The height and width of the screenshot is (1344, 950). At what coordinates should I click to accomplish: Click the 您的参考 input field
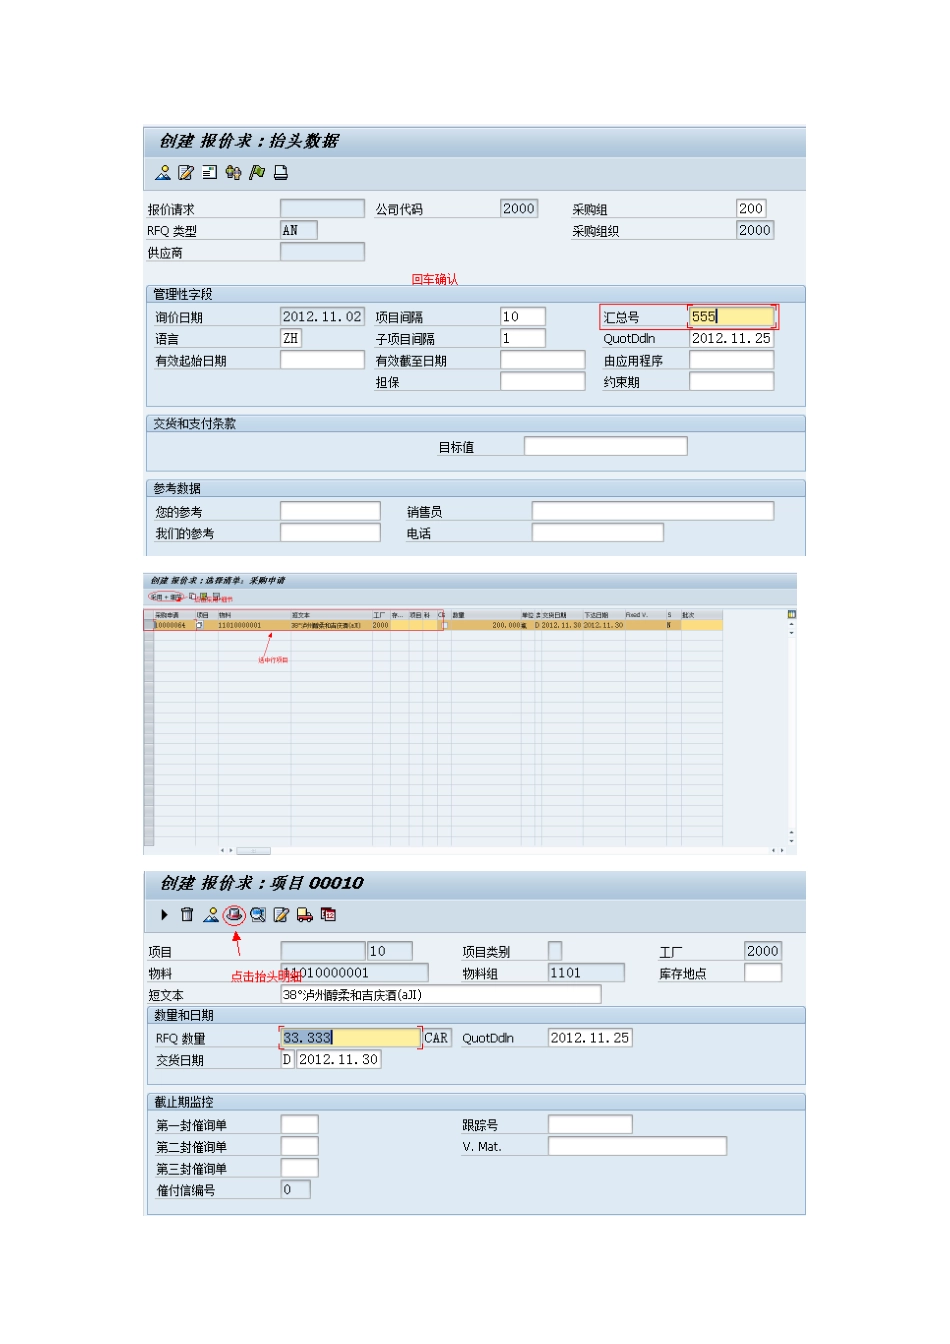330,511
